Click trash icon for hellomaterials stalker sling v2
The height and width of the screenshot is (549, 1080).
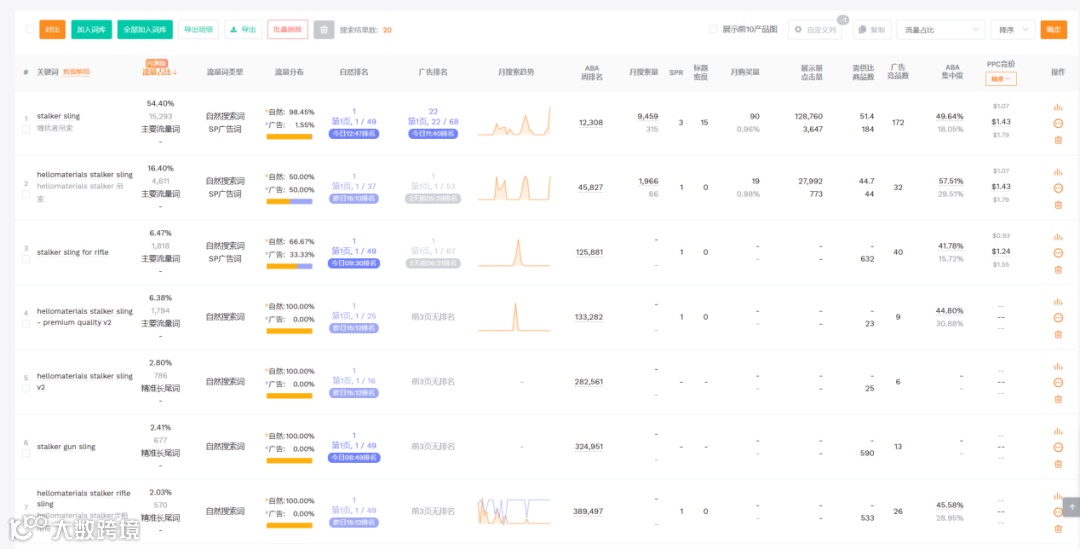[x=1058, y=399]
